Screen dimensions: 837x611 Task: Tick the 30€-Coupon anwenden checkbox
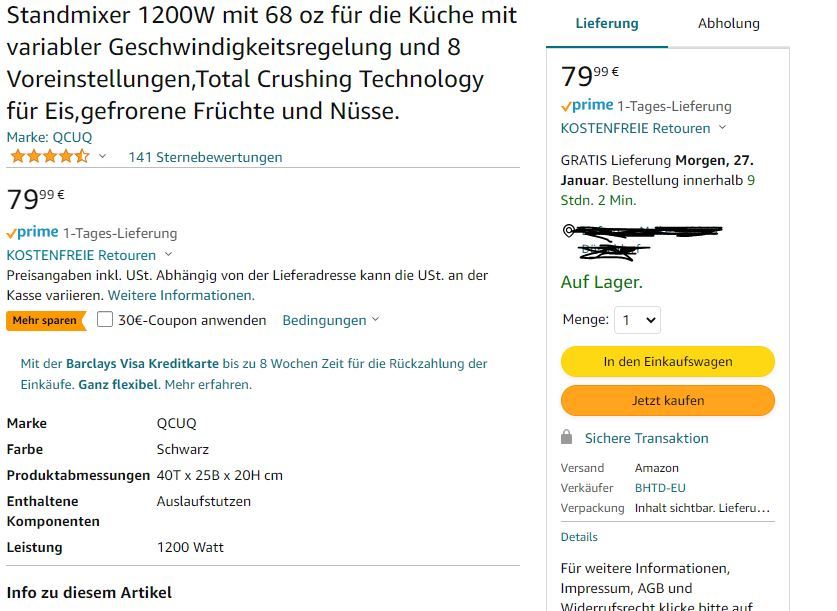[105, 320]
